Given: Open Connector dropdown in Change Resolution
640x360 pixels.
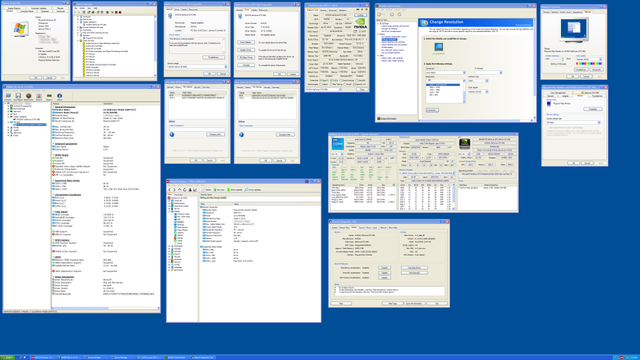Looking at the screenshot, I should pyautogui.click(x=446, y=73).
